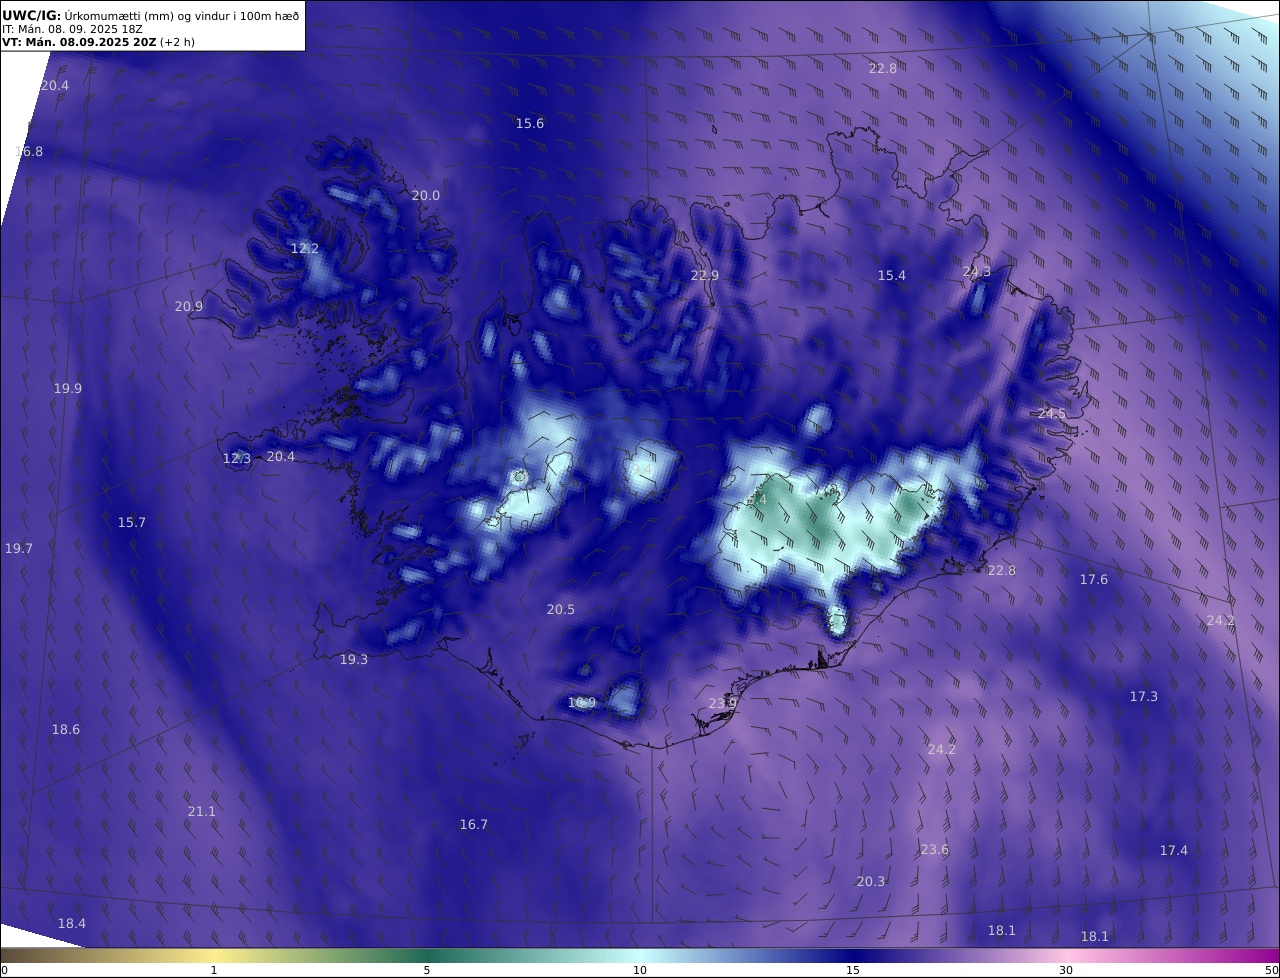Click the title text "UWC/IG: Úrkomumætti (mm) og vindur"

(151, 15)
